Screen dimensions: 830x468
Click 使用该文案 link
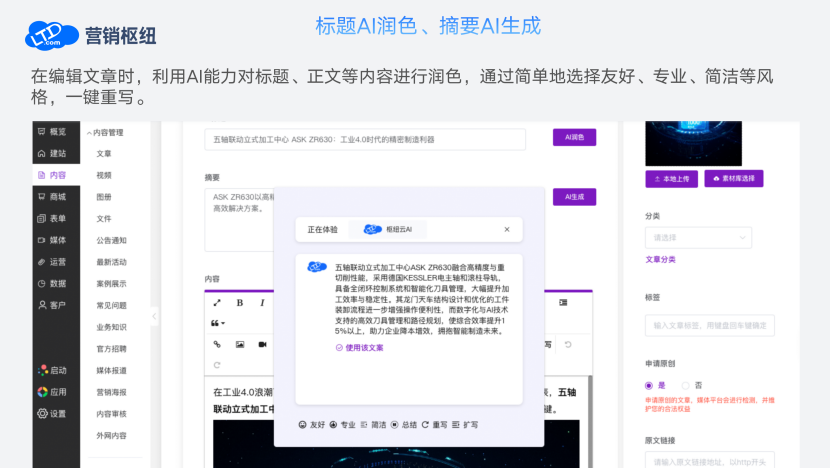click(359, 348)
